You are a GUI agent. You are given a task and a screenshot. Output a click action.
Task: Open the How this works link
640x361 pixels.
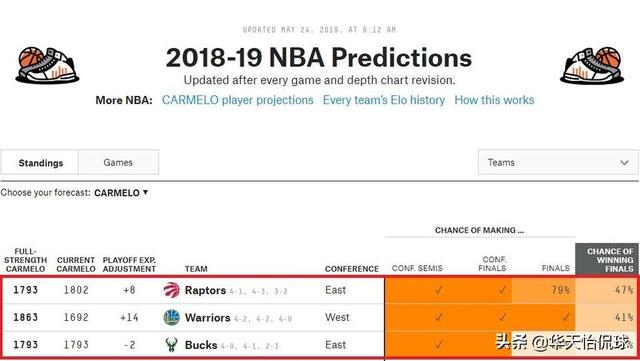[494, 100]
